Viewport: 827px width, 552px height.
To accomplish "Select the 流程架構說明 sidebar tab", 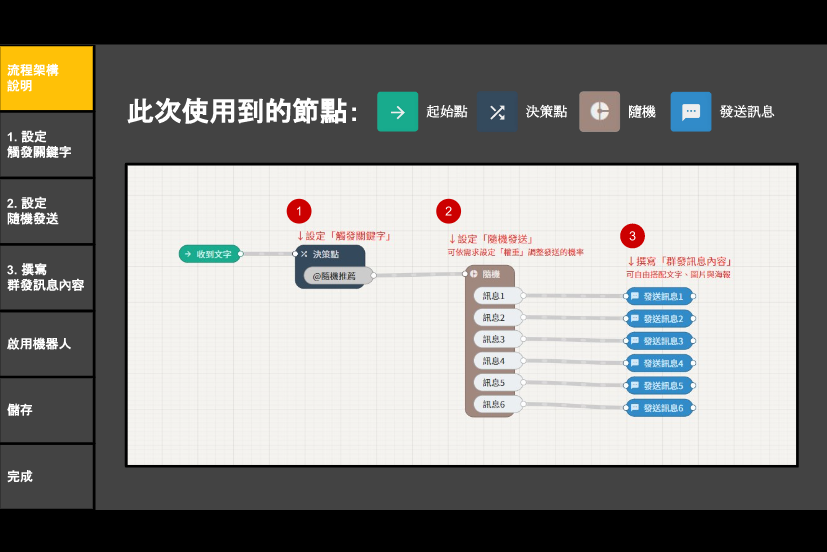I will (x=46, y=78).
